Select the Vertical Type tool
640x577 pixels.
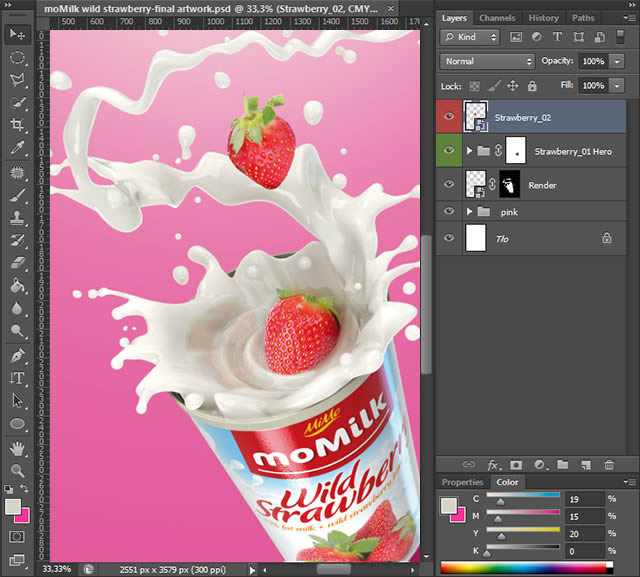[17, 378]
